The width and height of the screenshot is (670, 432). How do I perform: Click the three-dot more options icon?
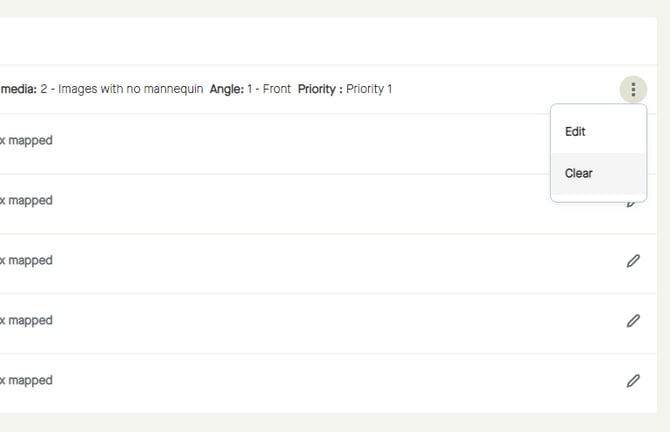[x=633, y=89]
